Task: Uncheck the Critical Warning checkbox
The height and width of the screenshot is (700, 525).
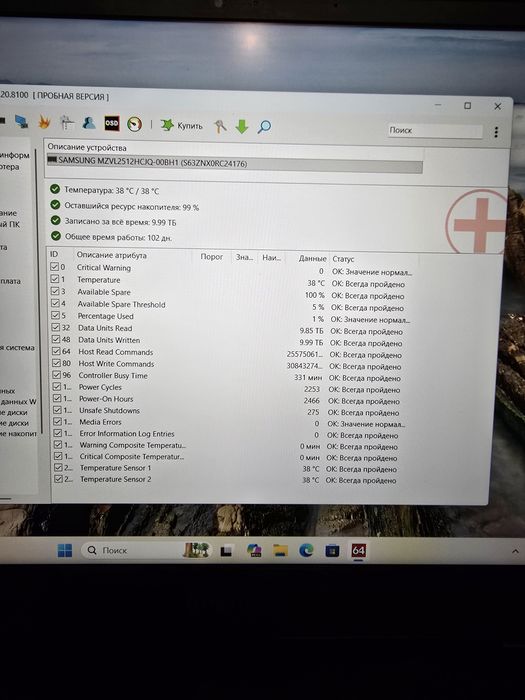Action: pos(54,267)
